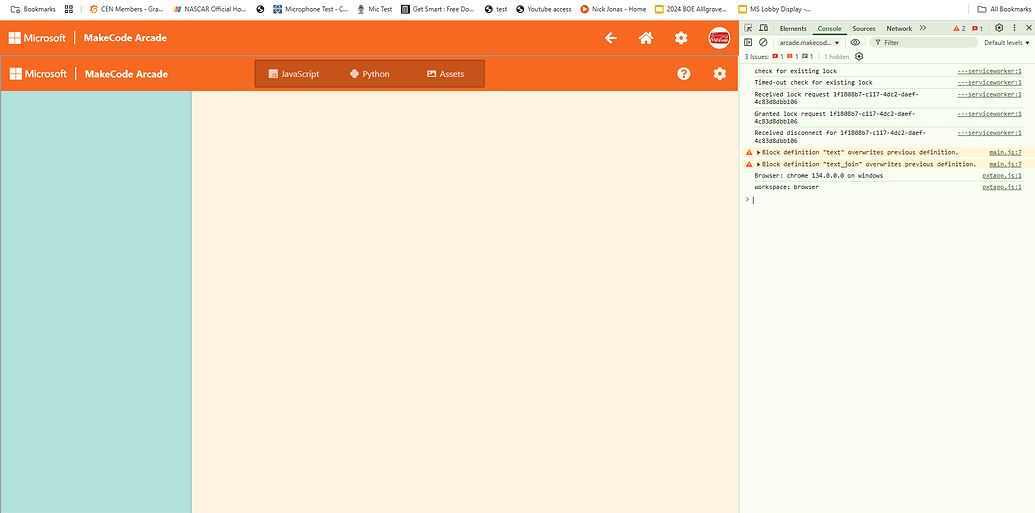Open the Microphone Test bookmark

pyautogui.click(x=311, y=9)
